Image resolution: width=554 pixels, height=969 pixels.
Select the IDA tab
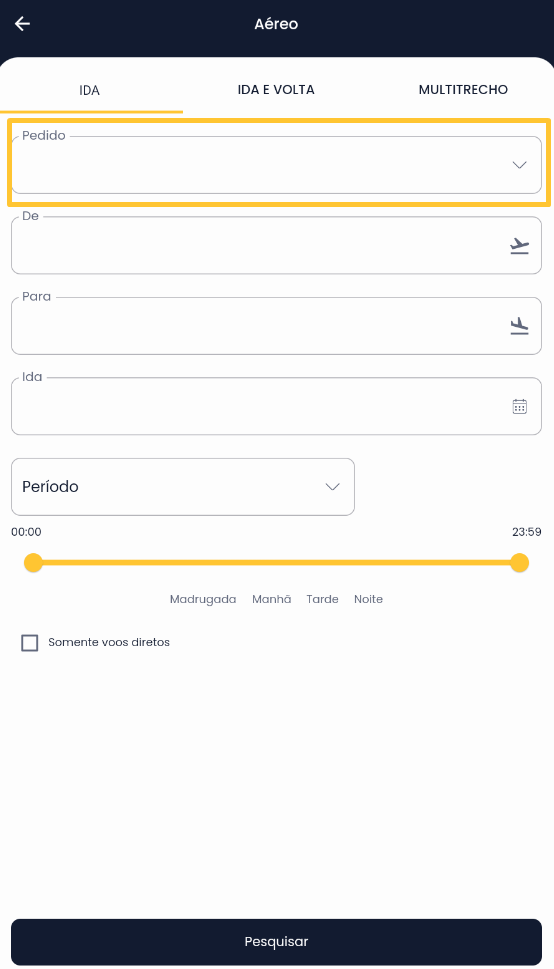click(x=90, y=90)
